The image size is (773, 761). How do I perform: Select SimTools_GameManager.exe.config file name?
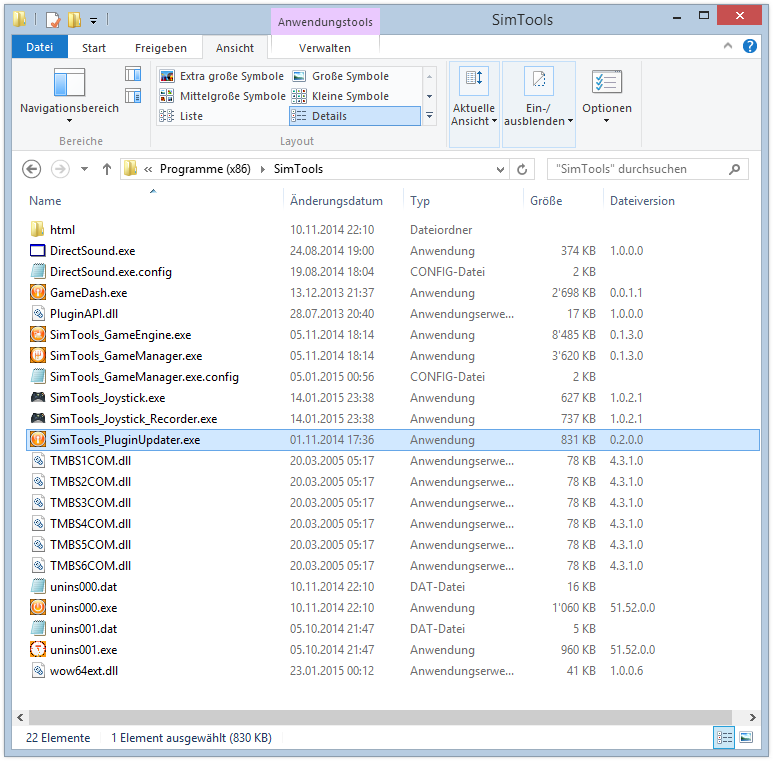pos(144,377)
